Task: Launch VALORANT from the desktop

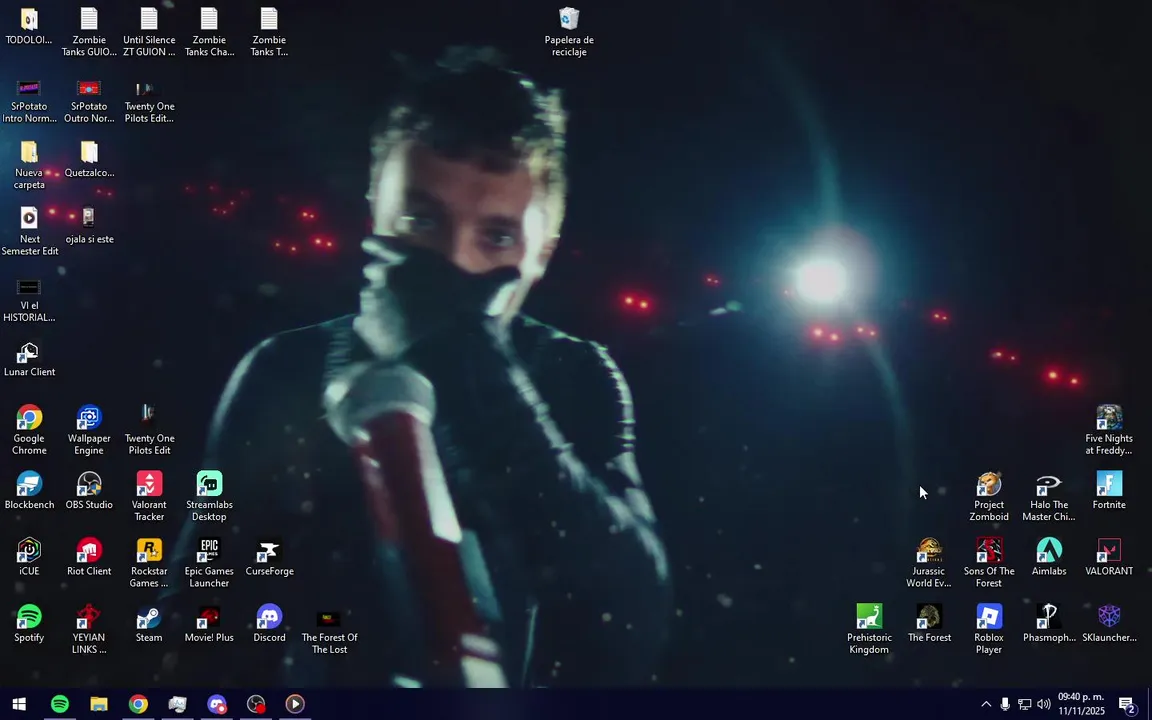Action: point(1109,557)
